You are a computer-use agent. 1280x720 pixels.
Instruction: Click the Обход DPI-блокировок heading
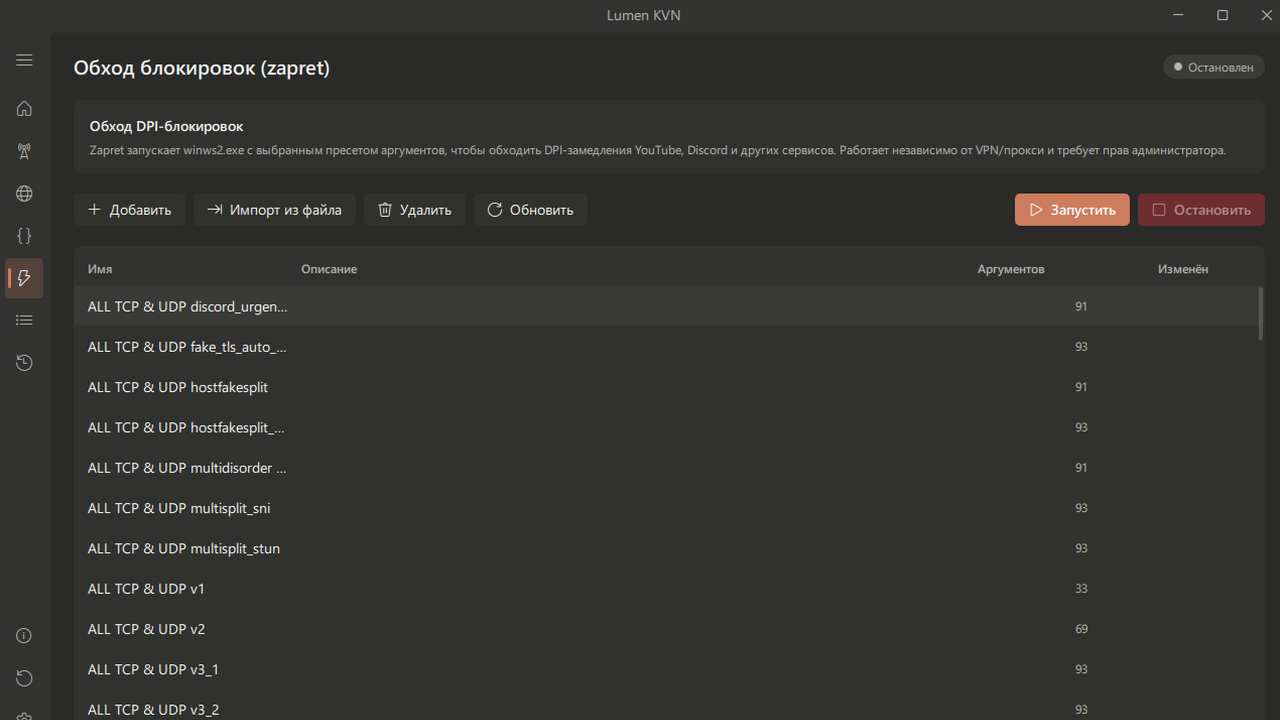(x=167, y=127)
